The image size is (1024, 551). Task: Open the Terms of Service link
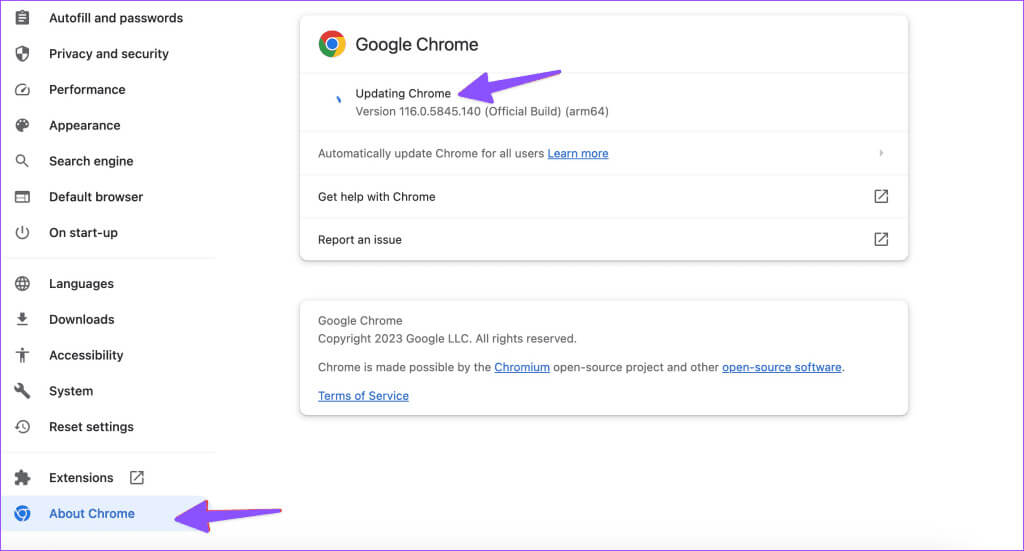coord(363,396)
